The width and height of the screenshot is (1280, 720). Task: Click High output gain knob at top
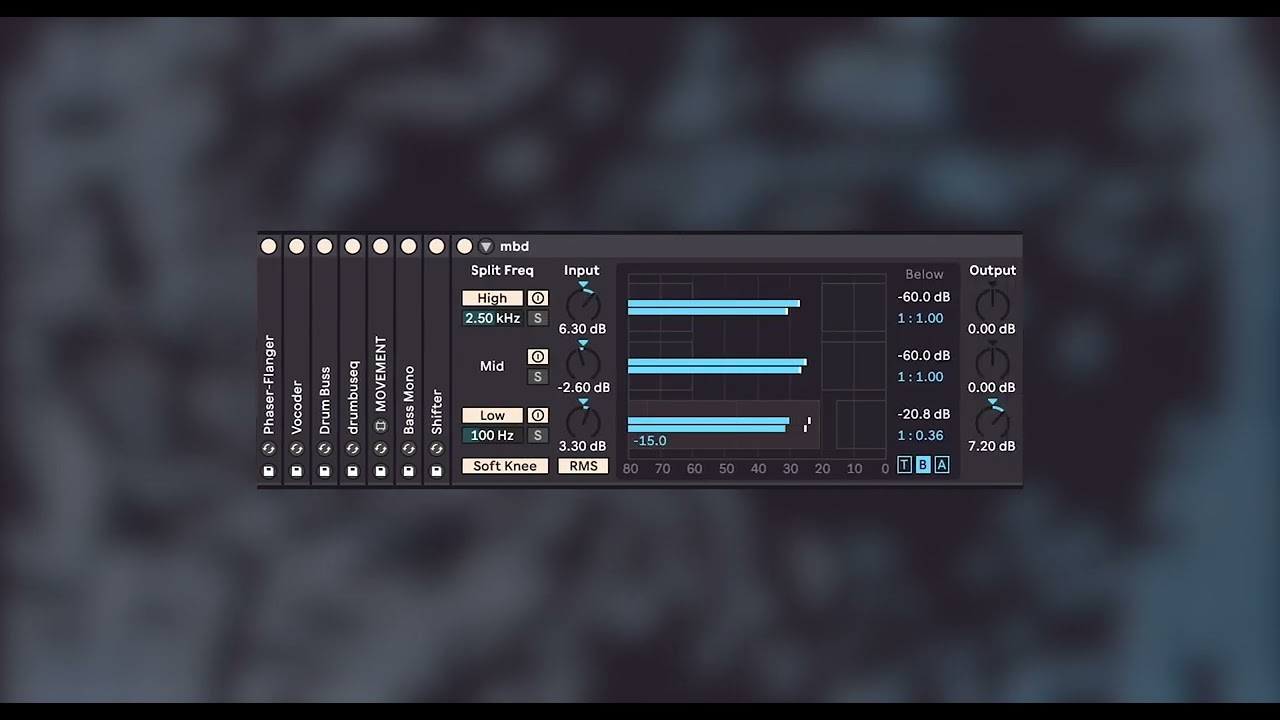point(992,305)
